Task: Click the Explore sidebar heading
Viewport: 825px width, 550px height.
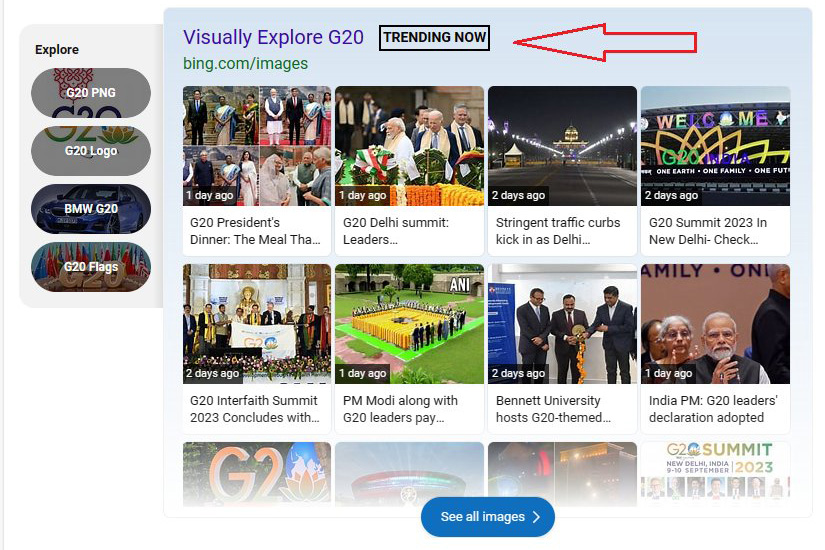Action: 57,50
